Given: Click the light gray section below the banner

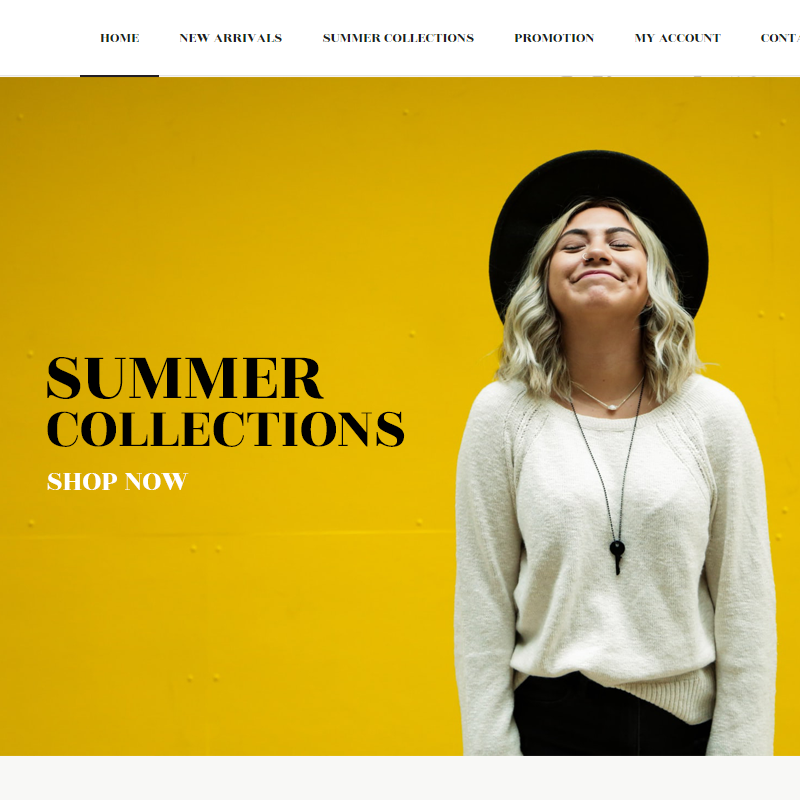Looking at the screenshot, I should (400, 778).
